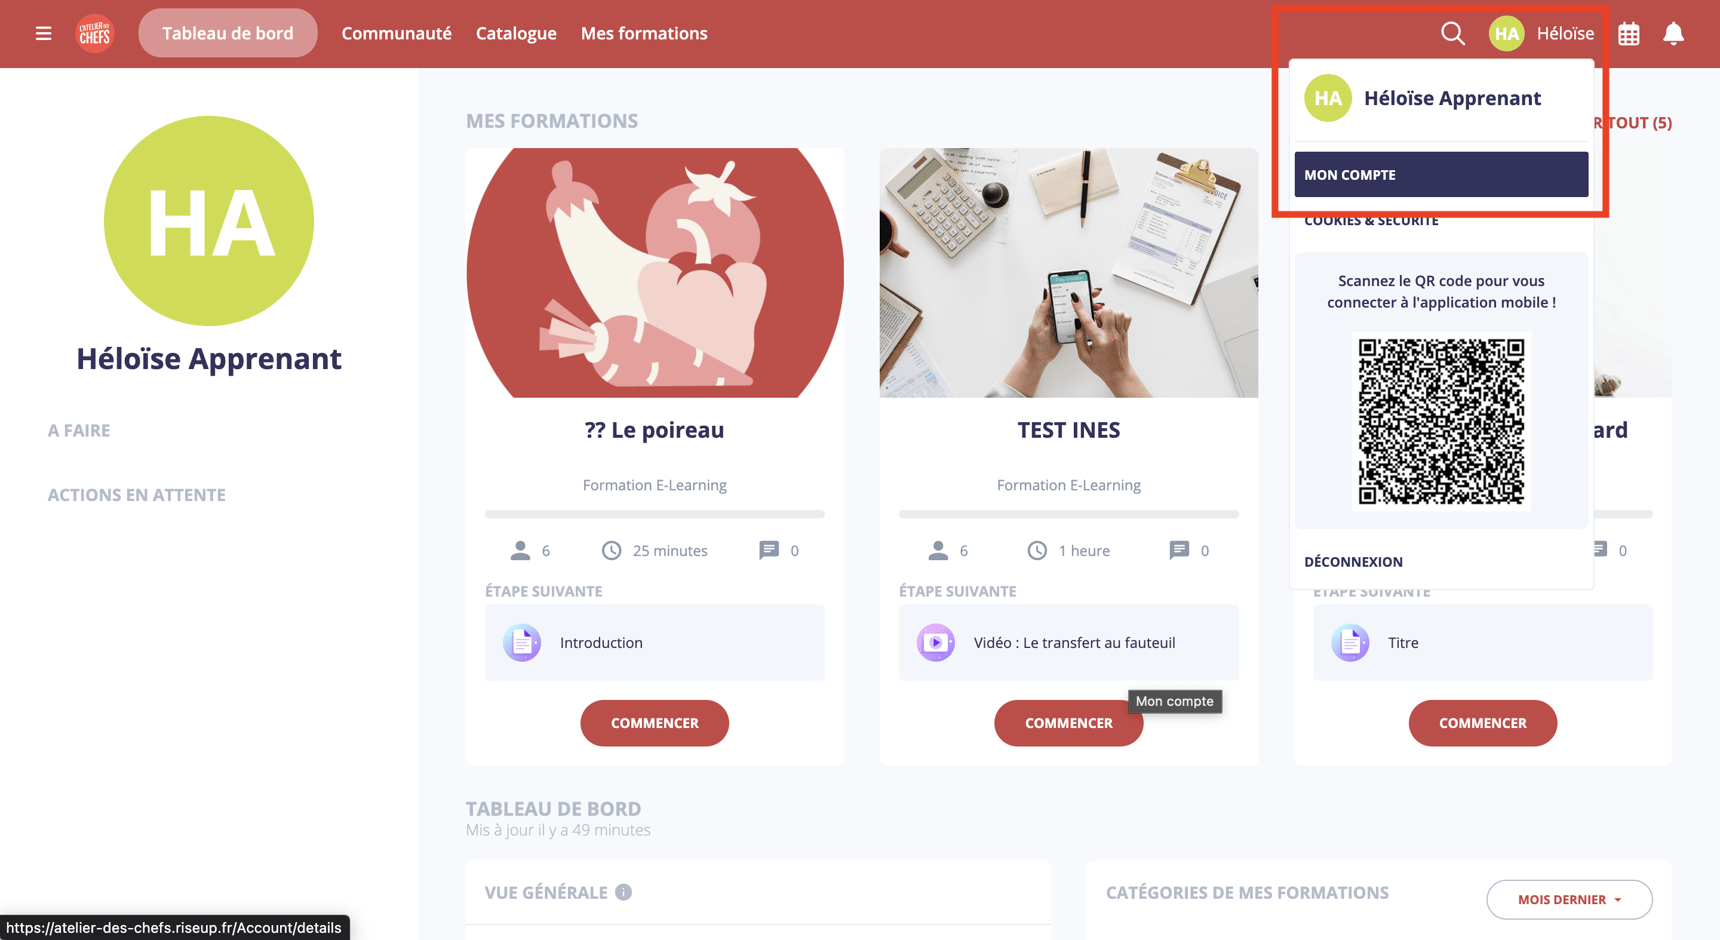
Task: Click the TEST INES progress bar
Action: click(x=1069, y=514)
